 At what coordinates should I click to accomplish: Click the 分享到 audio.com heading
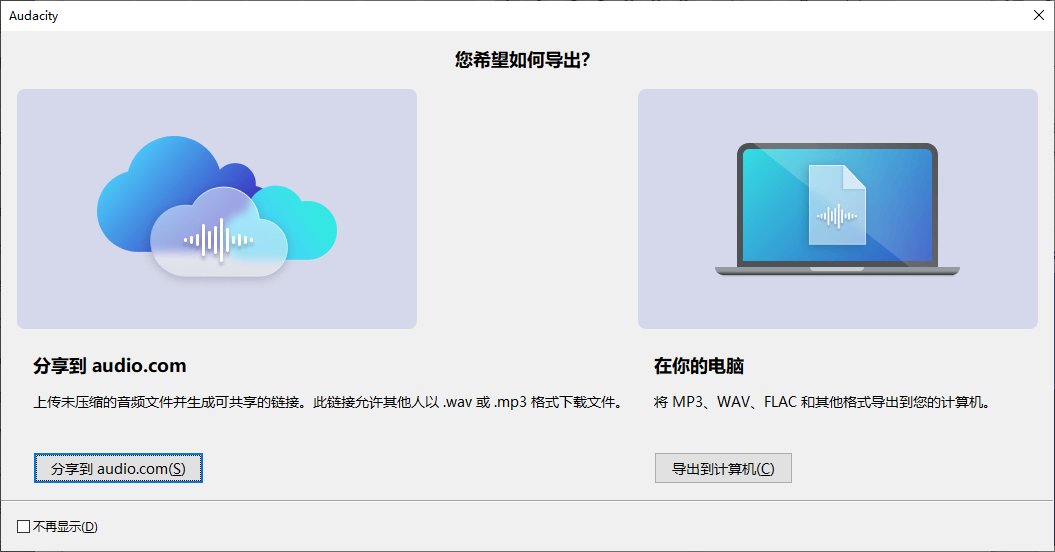point(110,366)
